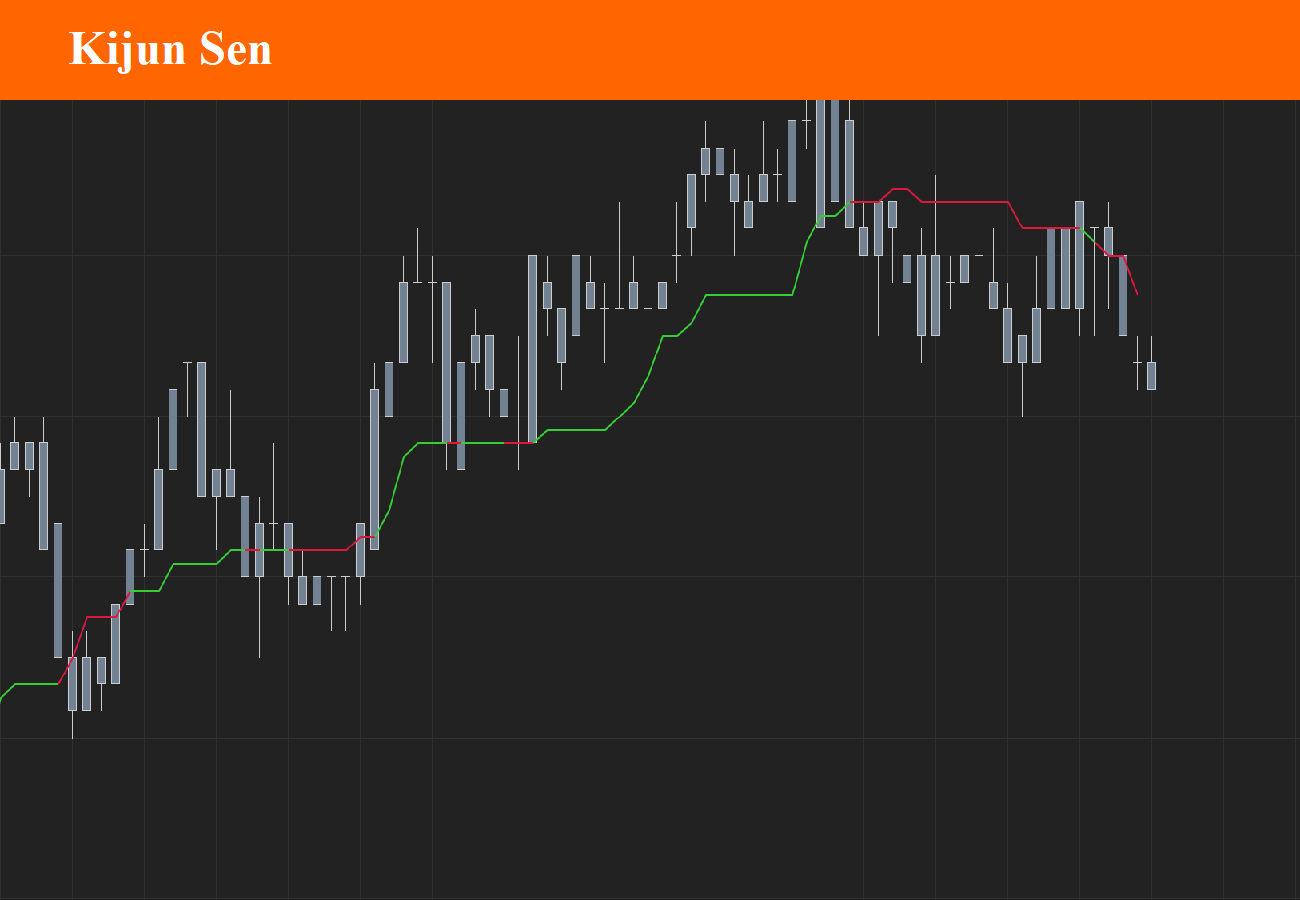Select the long red flat segment left of center
The height and width of the screenshot is (900, 1300).
301,550
